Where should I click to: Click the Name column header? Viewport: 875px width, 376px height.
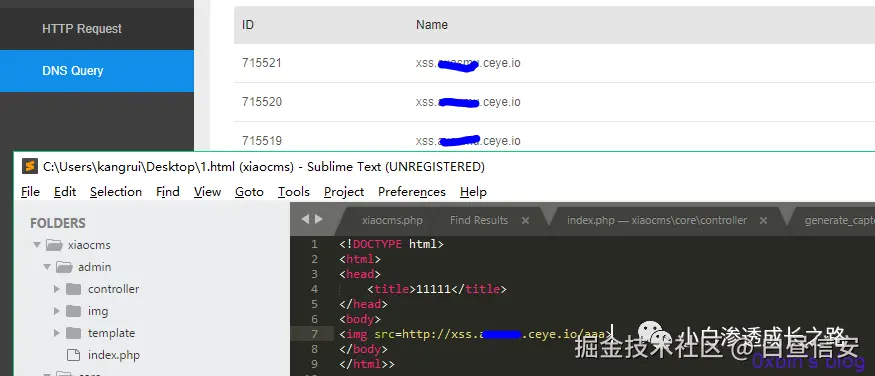431,25
